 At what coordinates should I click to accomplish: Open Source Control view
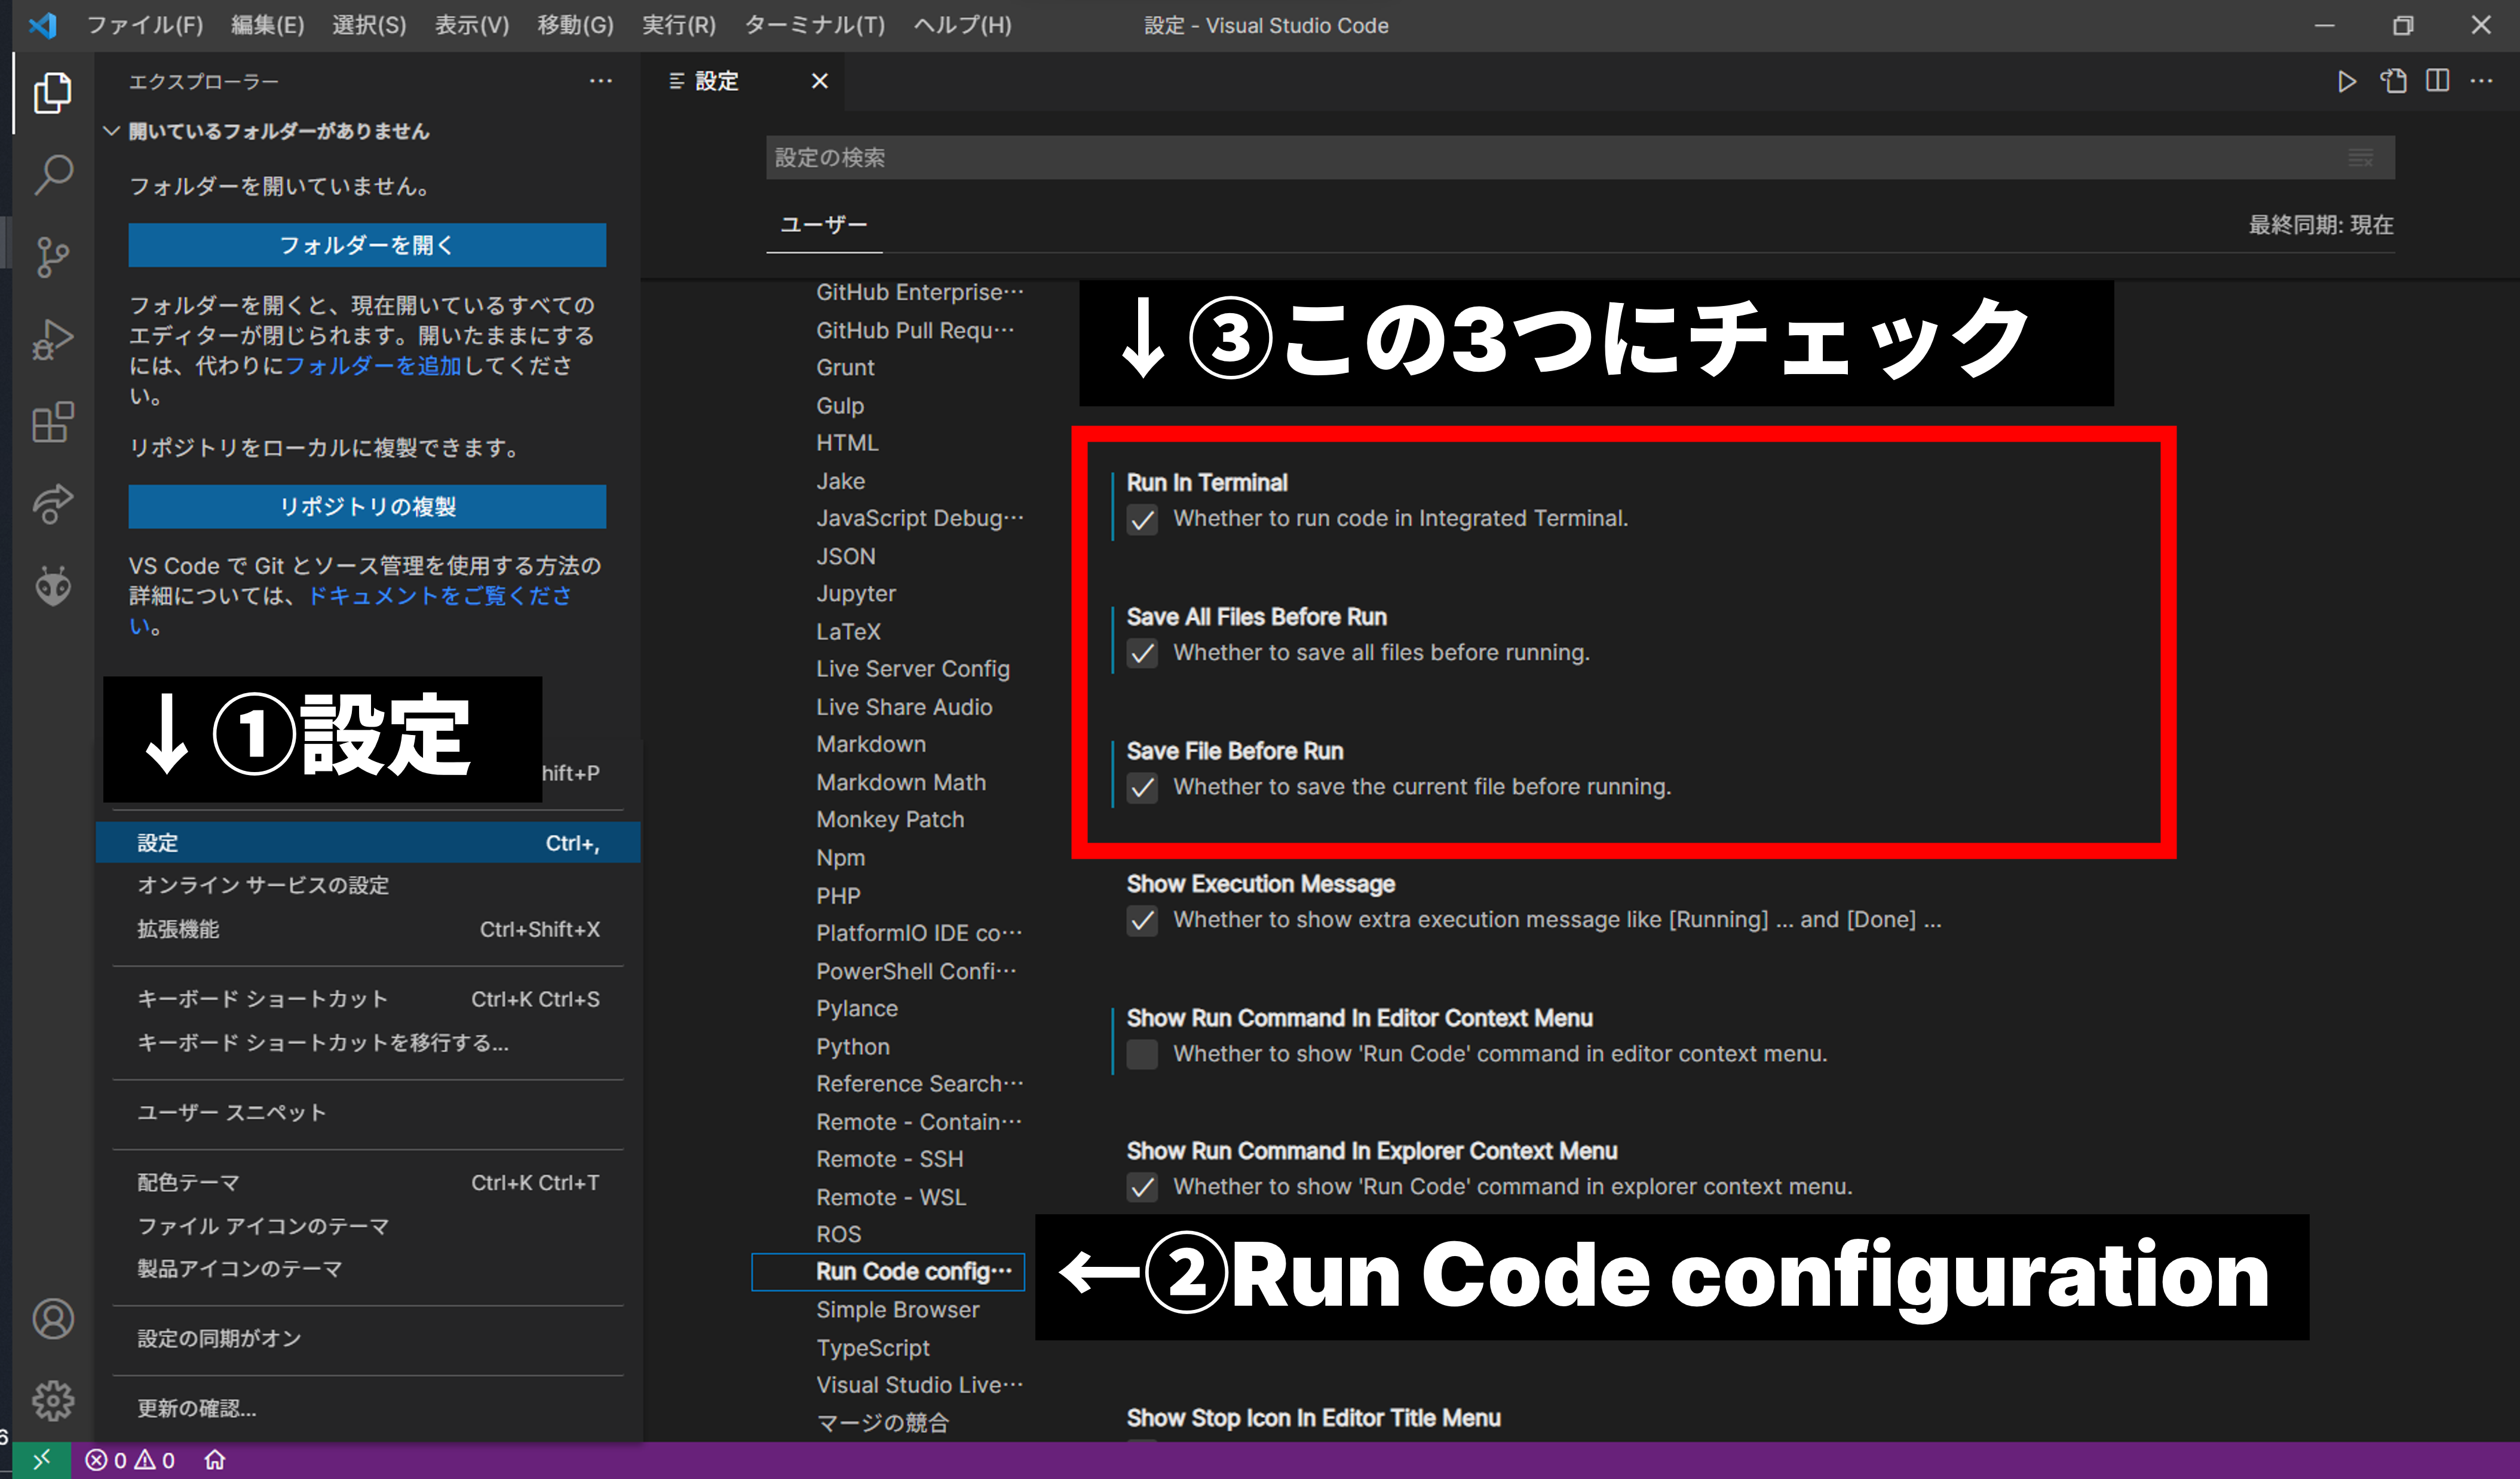[x=53, y=257]
